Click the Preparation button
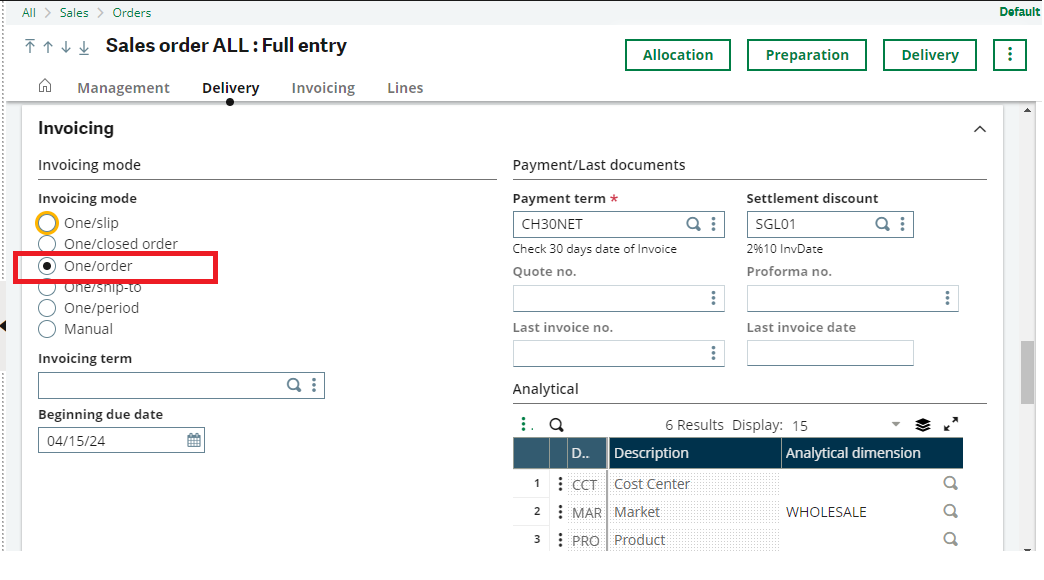This screenshot has height=580, width=1044. [806, 55]
